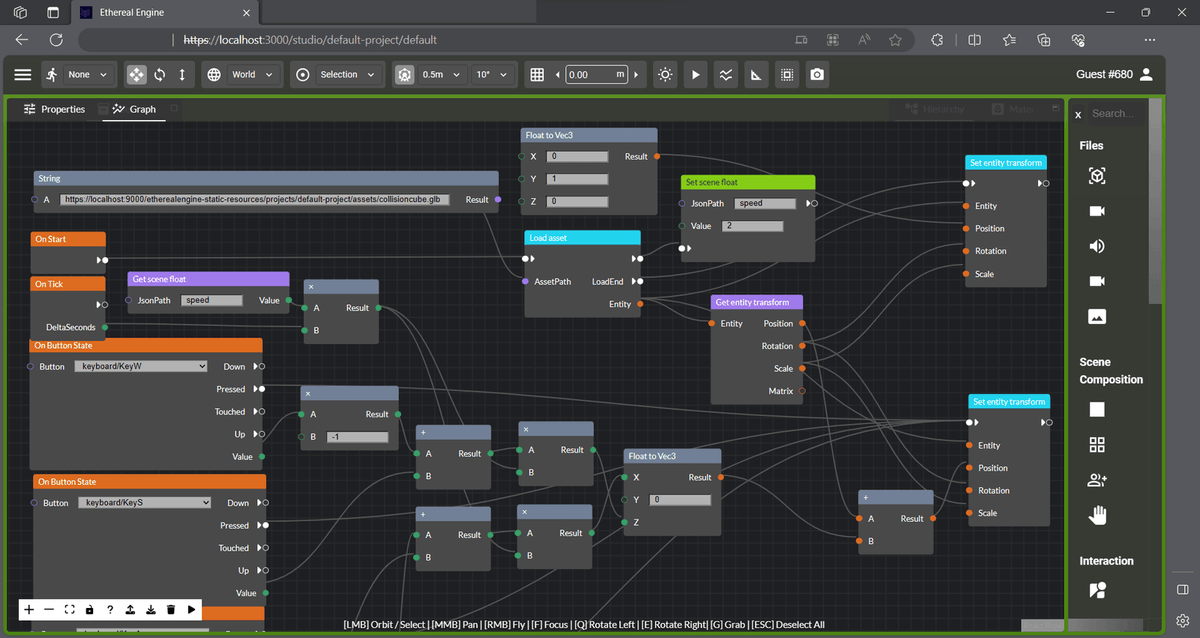Click the trash icon to clear the graph

[170, 609]
